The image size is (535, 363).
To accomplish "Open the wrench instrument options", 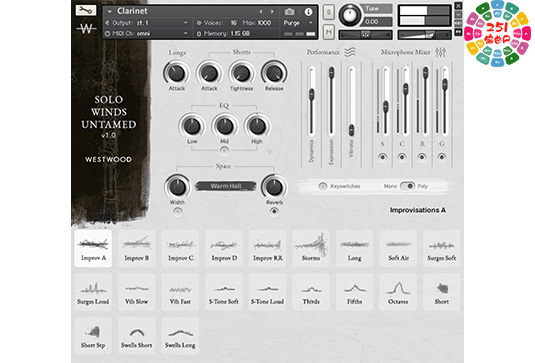I will click(86, 10).
